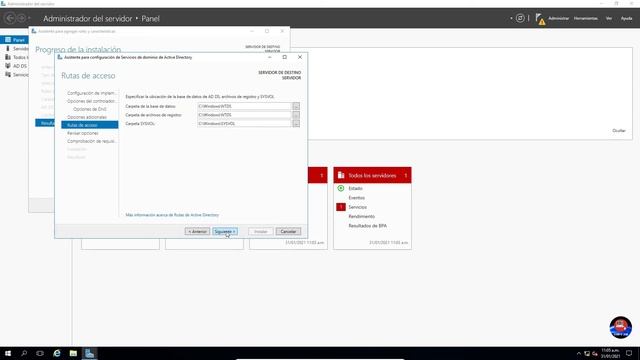Browse for the SYSVOL folder
This screenshot has width=640, height=360.
click(296, 123)
